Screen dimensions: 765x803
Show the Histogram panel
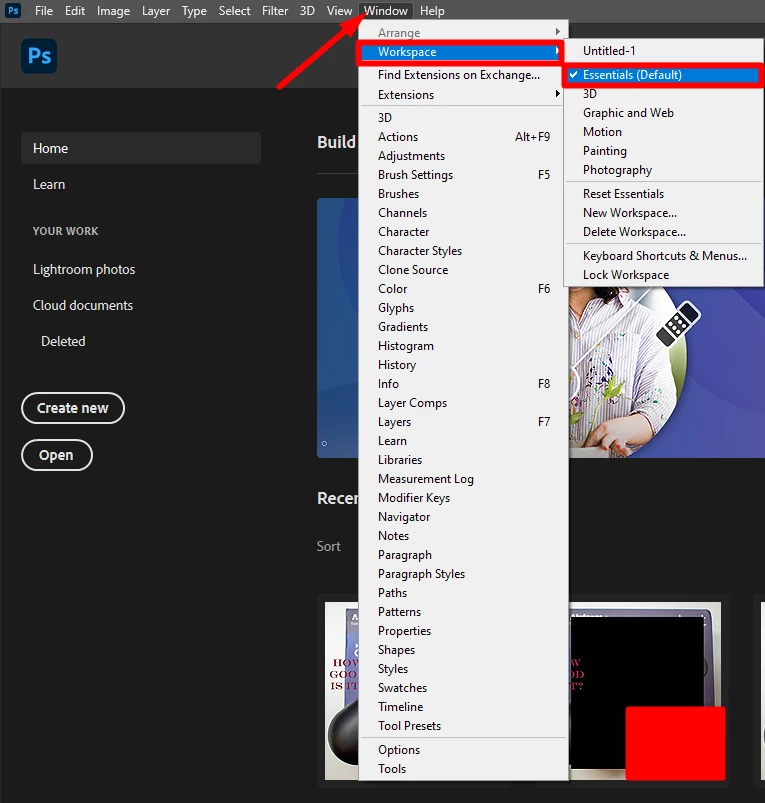click(x=463, y=346)
